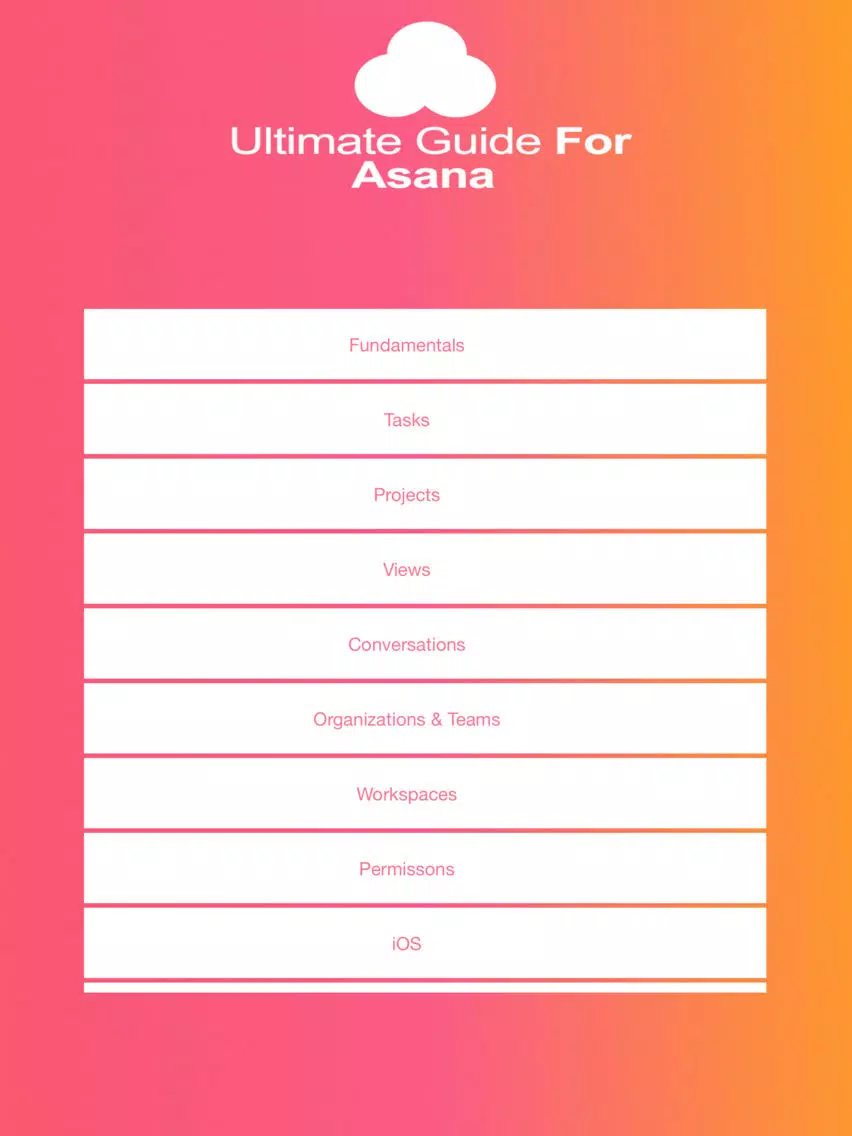The height and width of the screenshot is (1136, 852).
Task: Open the Workspaces section
Action: pos(406,795)
